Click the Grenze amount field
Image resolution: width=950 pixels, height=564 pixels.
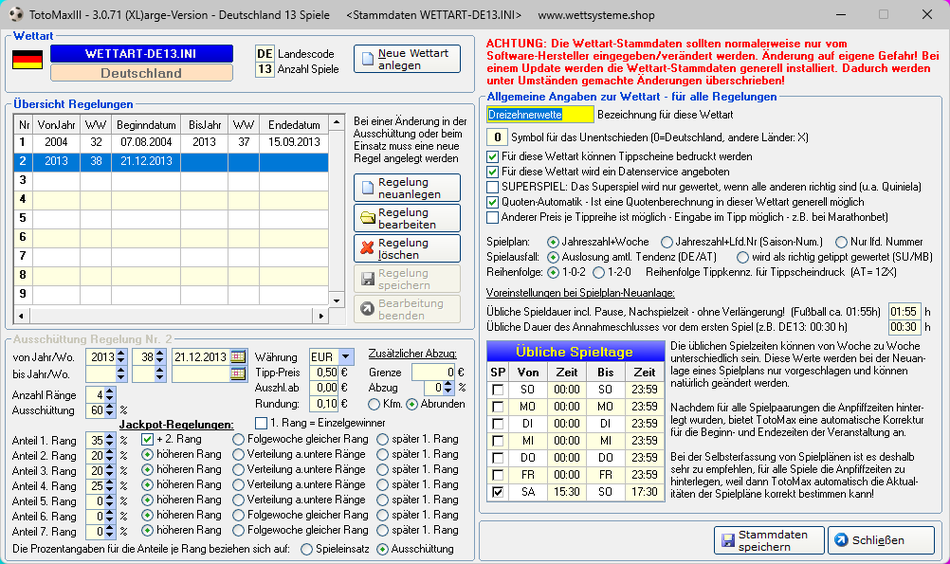click(x=433, y=373)
